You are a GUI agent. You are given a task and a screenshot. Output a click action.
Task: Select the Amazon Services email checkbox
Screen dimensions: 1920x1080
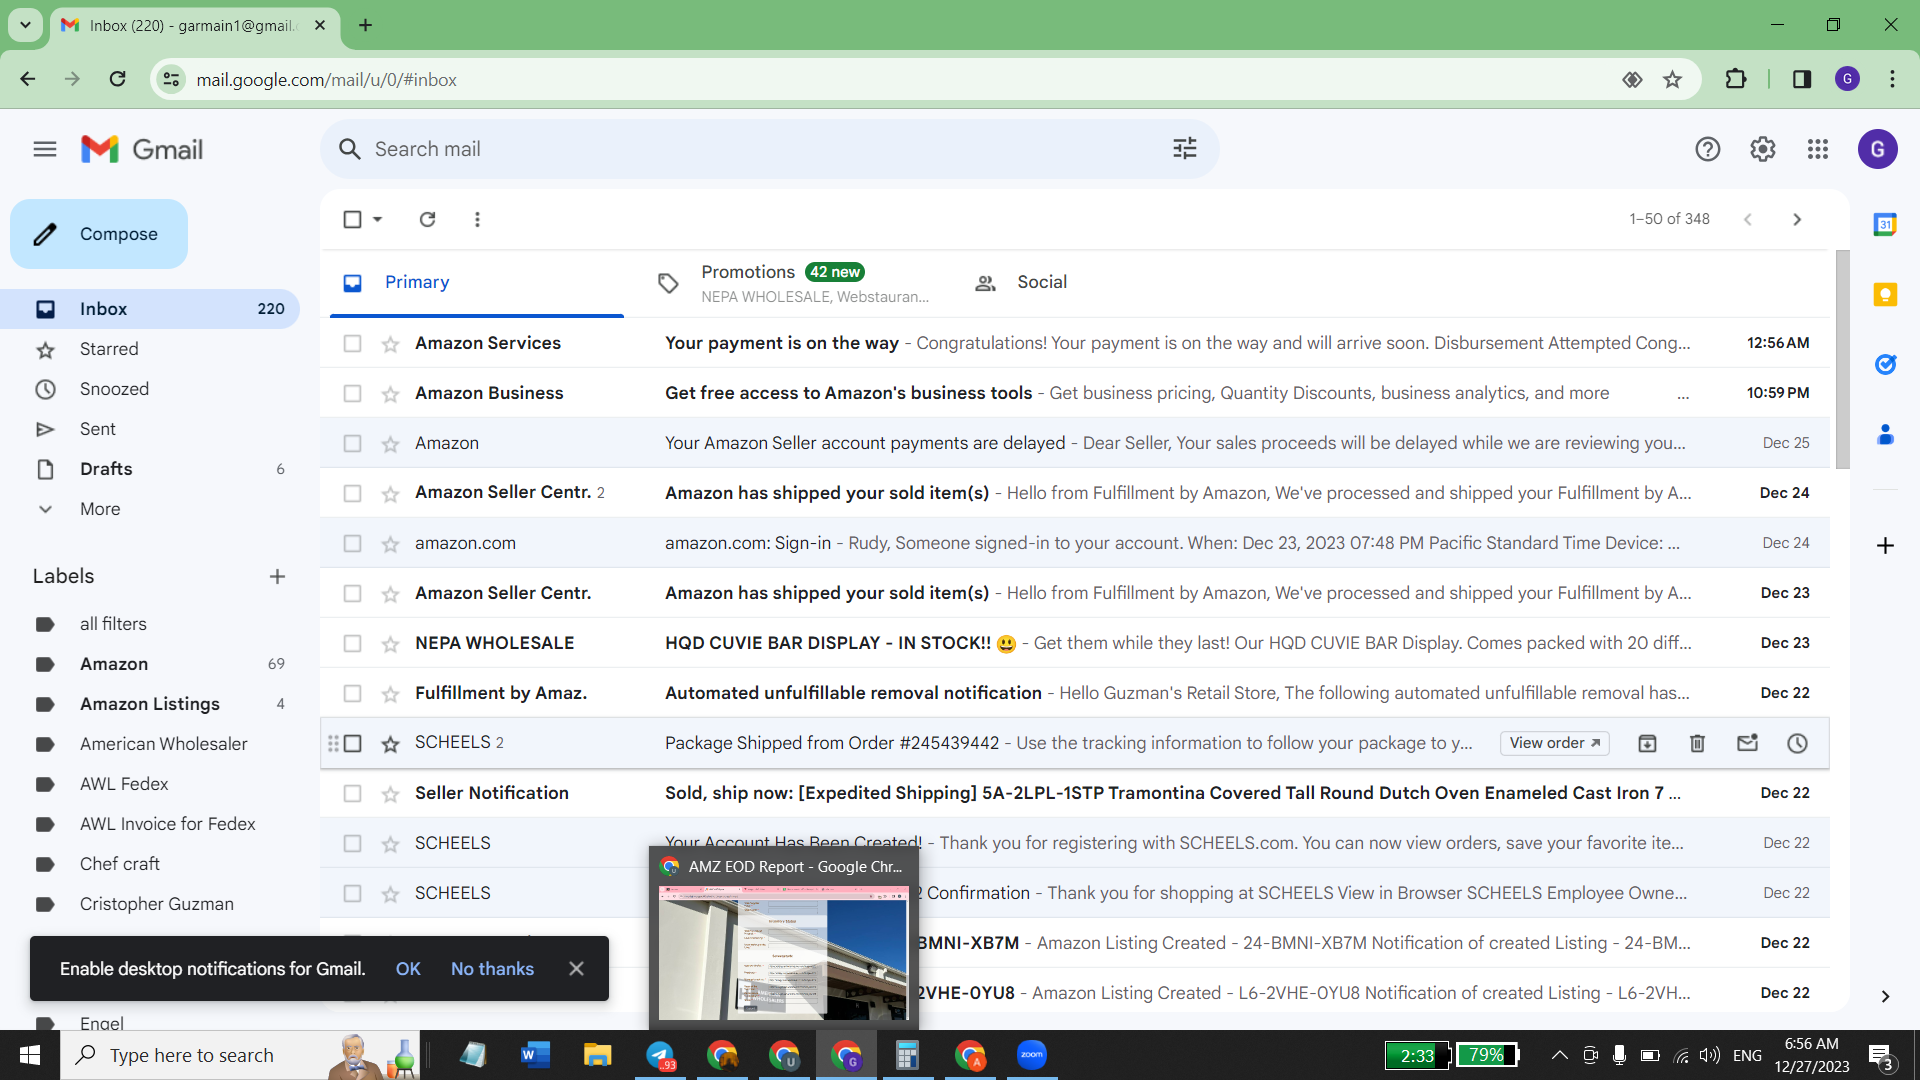point(352,343)
